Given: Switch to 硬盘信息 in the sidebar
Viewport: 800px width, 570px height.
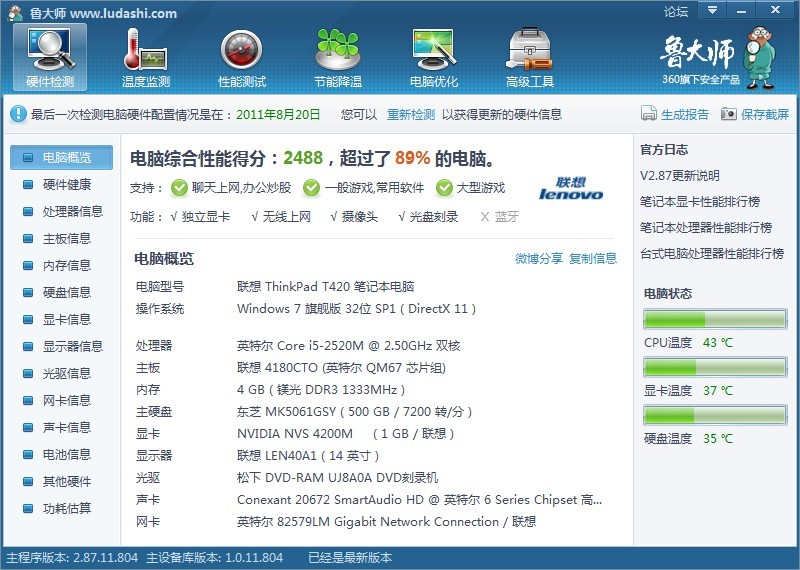Looking at the screenshot, I should [x=66, y=292].
